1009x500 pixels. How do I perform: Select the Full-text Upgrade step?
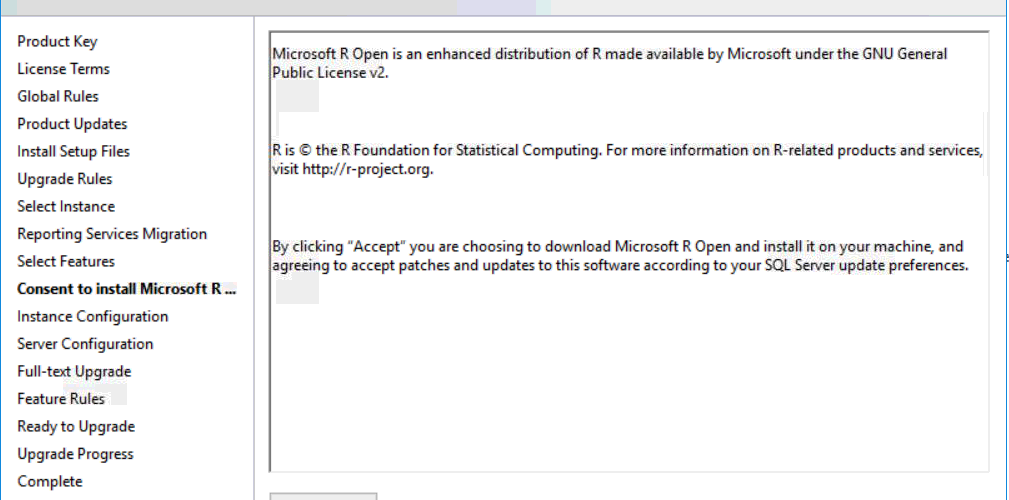[74, 372]
